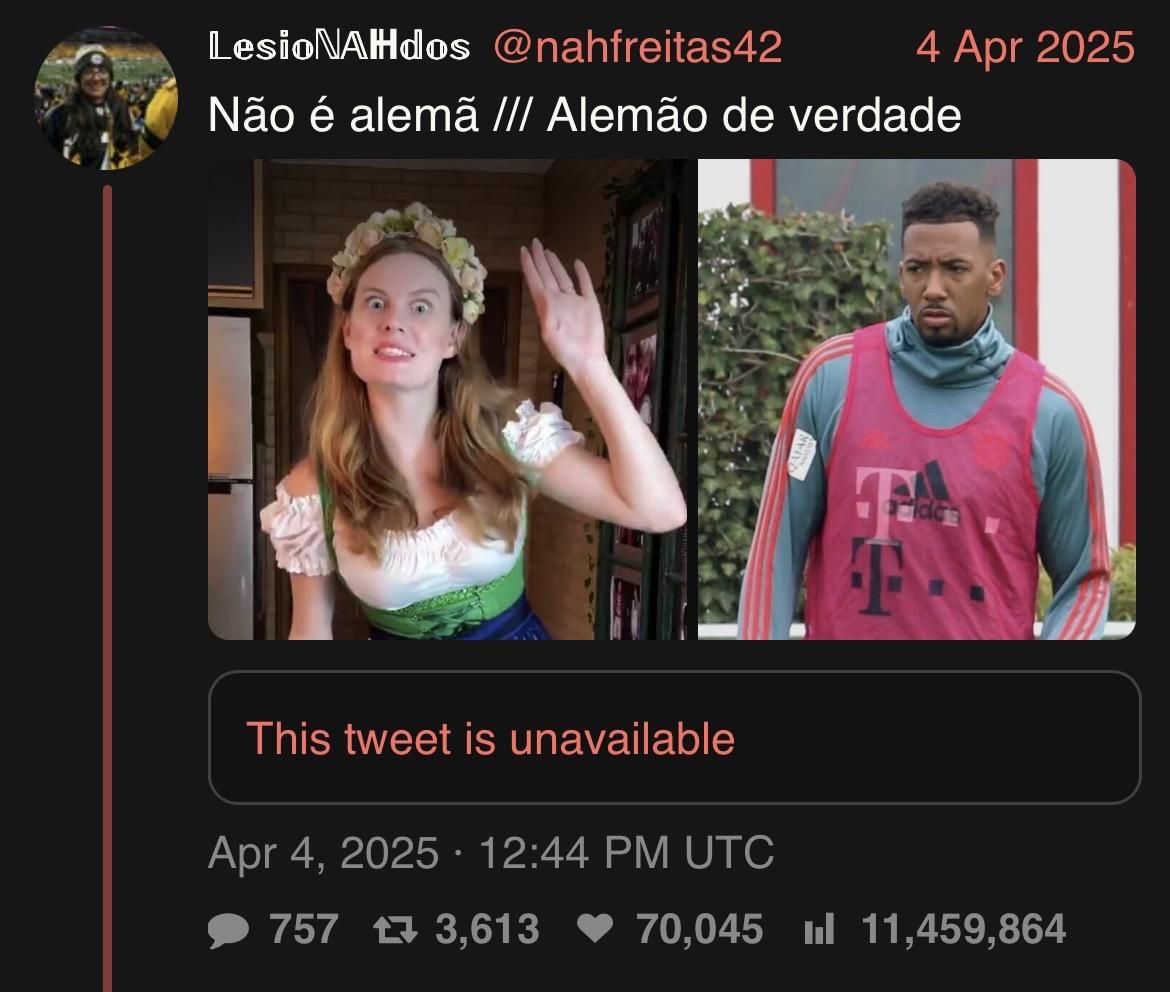Click the views bar chart icon
1170x992 pixels.
819,930
